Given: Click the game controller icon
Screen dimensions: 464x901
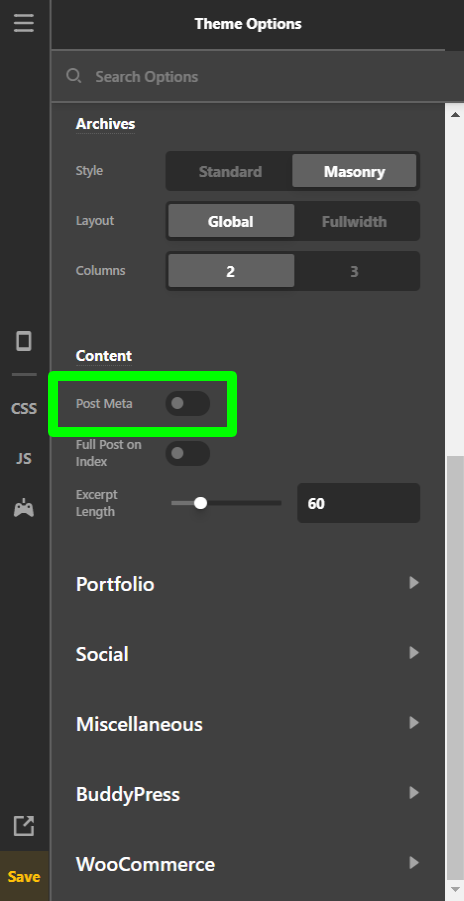Looking at the screenshot, I should 24,509.
